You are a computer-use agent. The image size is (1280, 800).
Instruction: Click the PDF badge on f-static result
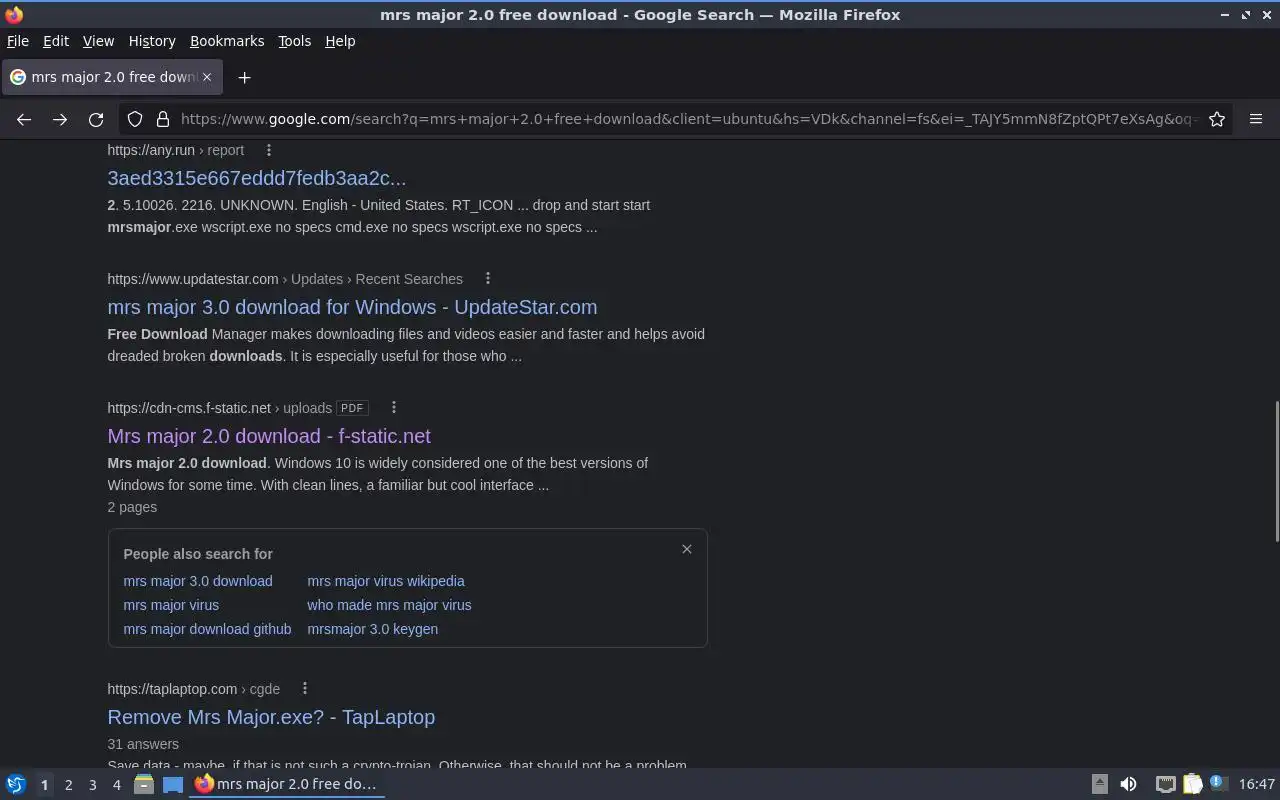pos(352,408)
